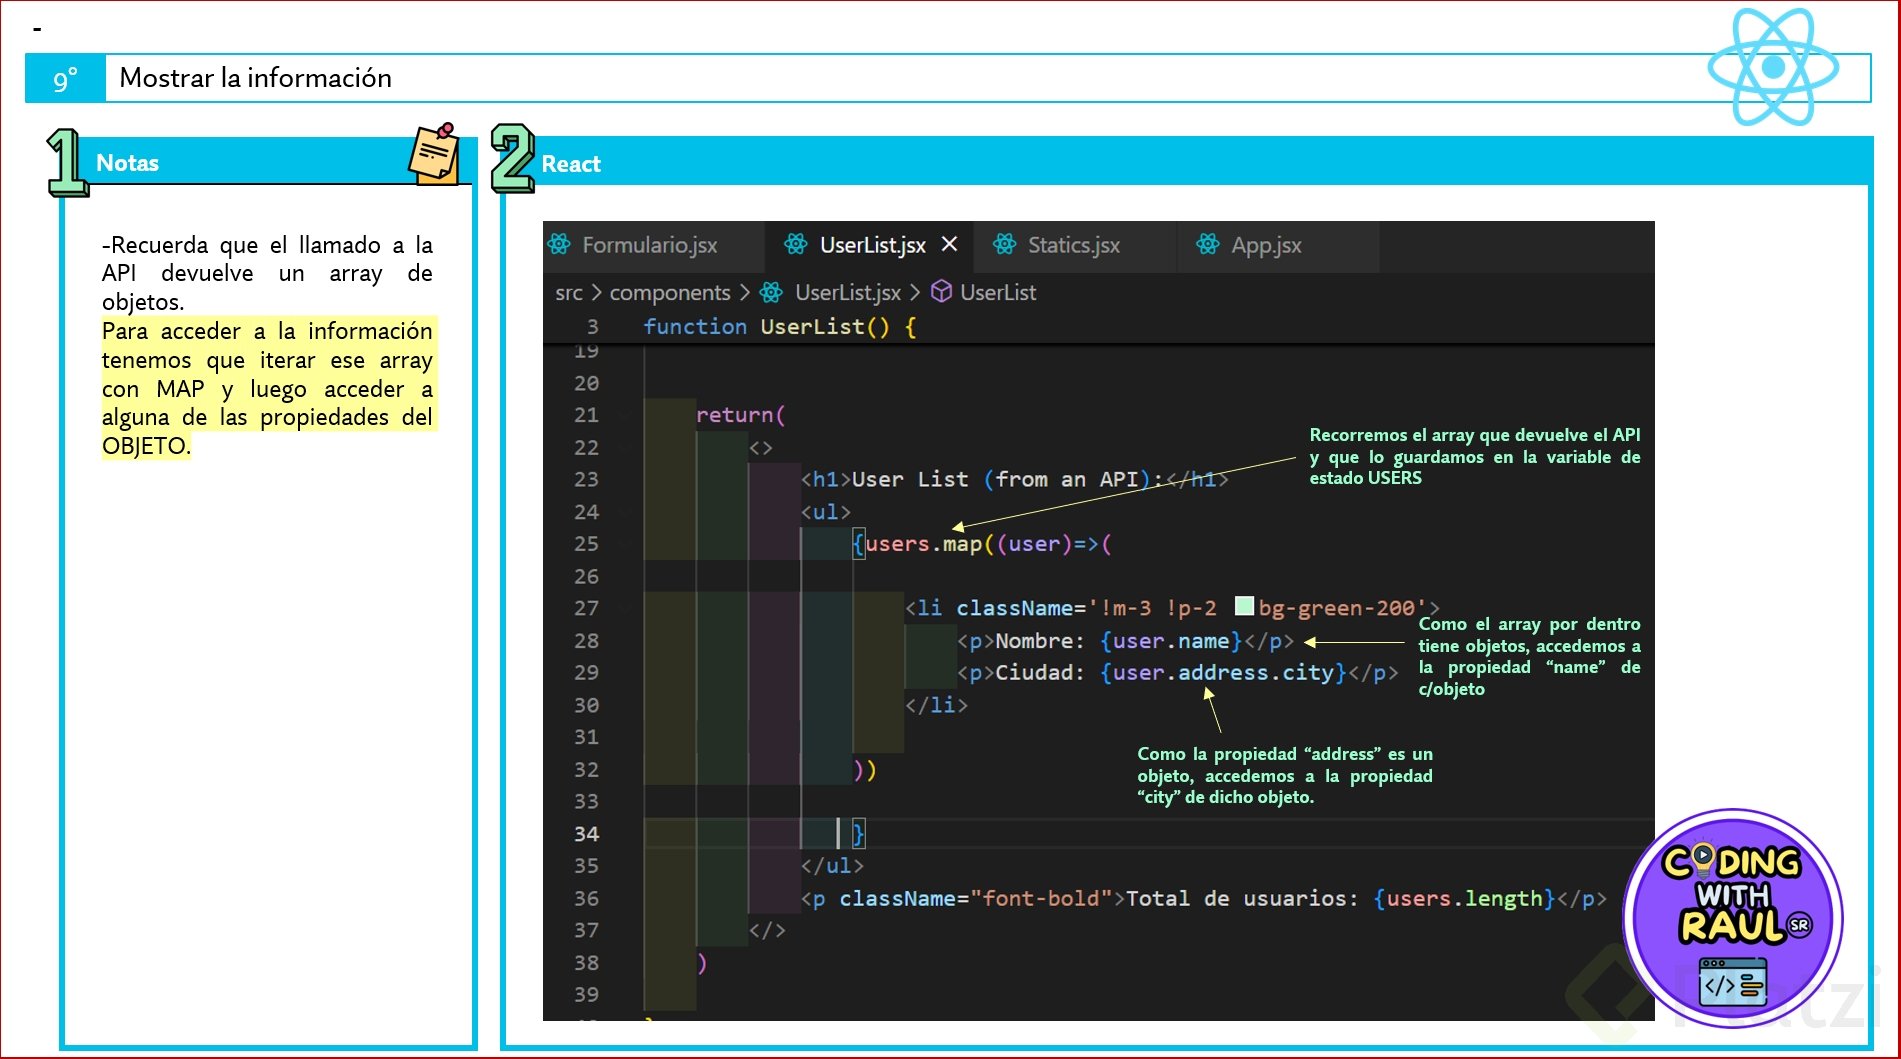
Task: Expand the components breadcrumb segment
Action: [x=670, y=293]
